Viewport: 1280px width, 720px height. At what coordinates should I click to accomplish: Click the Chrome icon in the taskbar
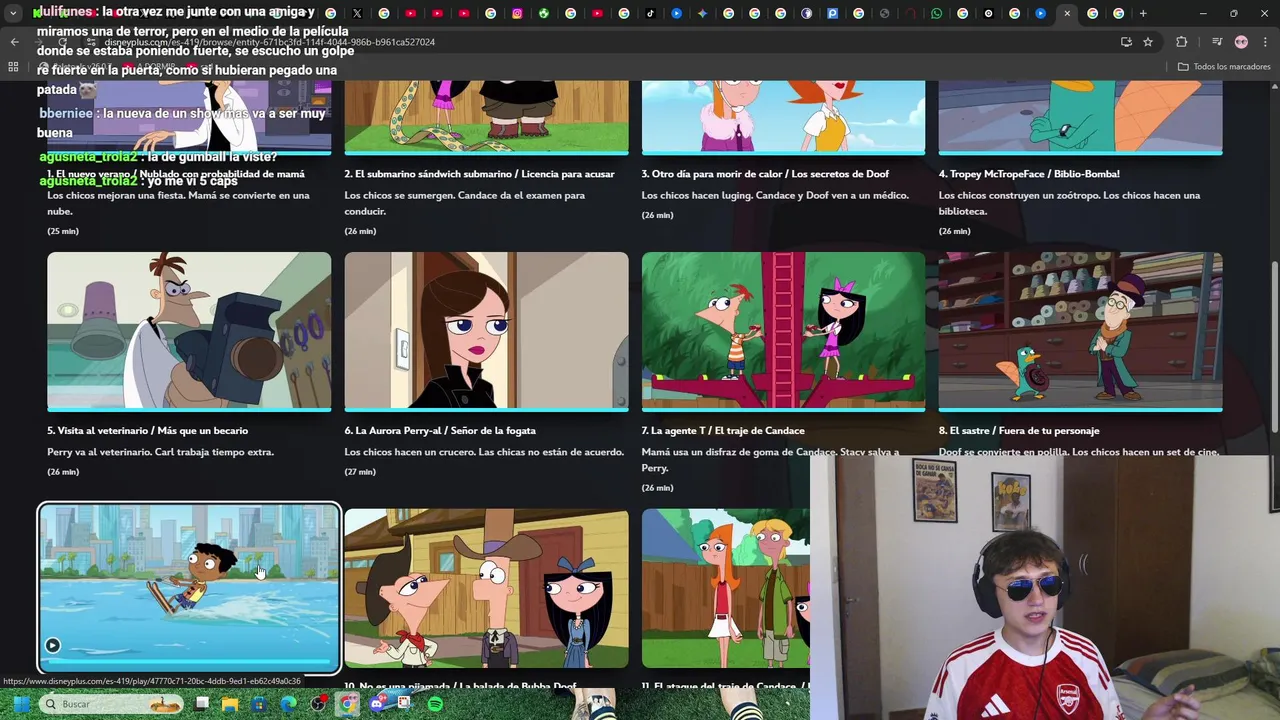click(x=347, y=704)
